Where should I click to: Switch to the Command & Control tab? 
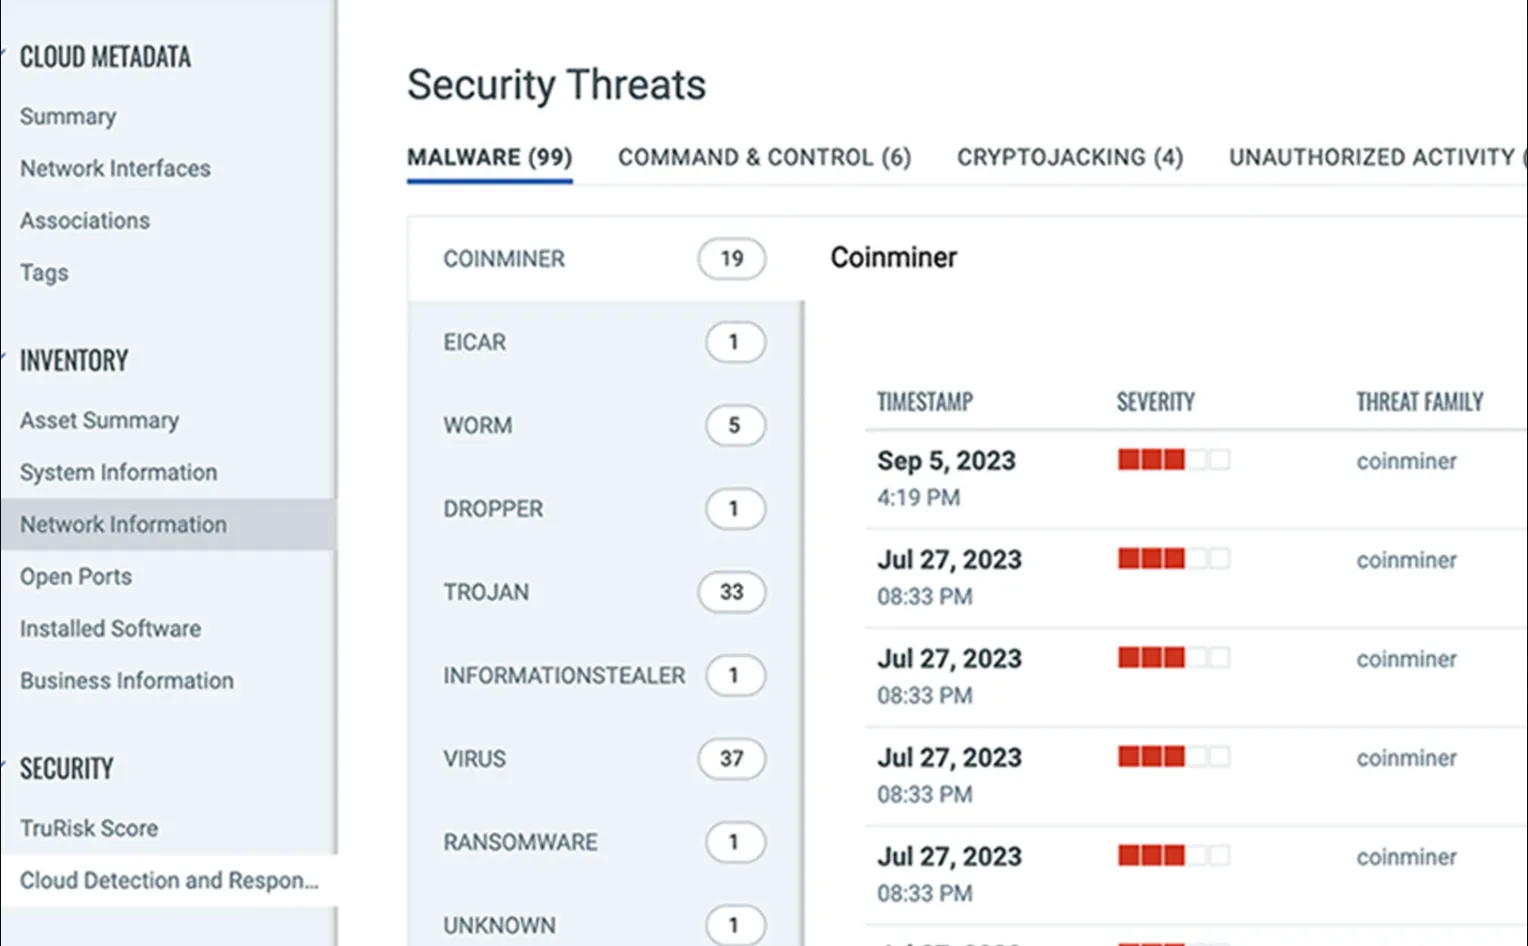tap(765, 157)
